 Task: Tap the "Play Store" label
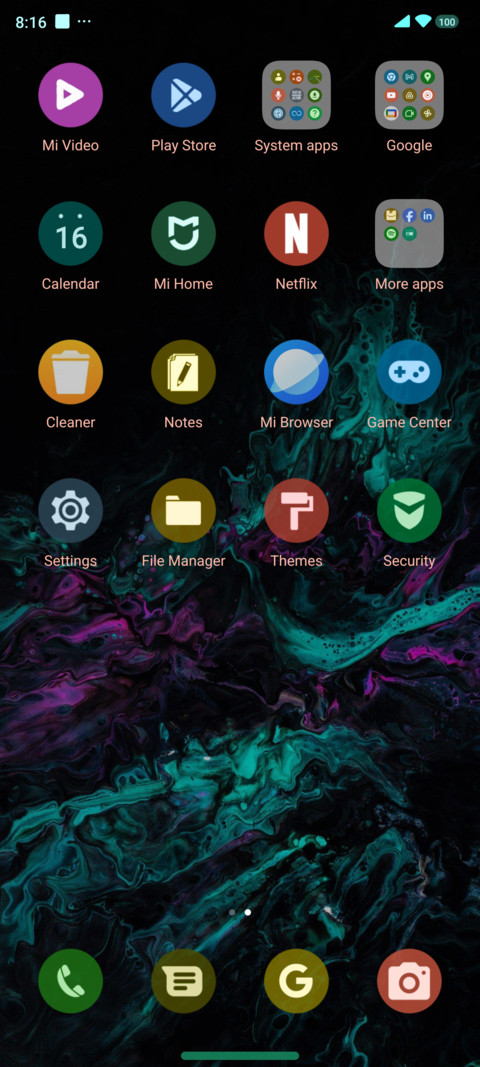(183, 145)
